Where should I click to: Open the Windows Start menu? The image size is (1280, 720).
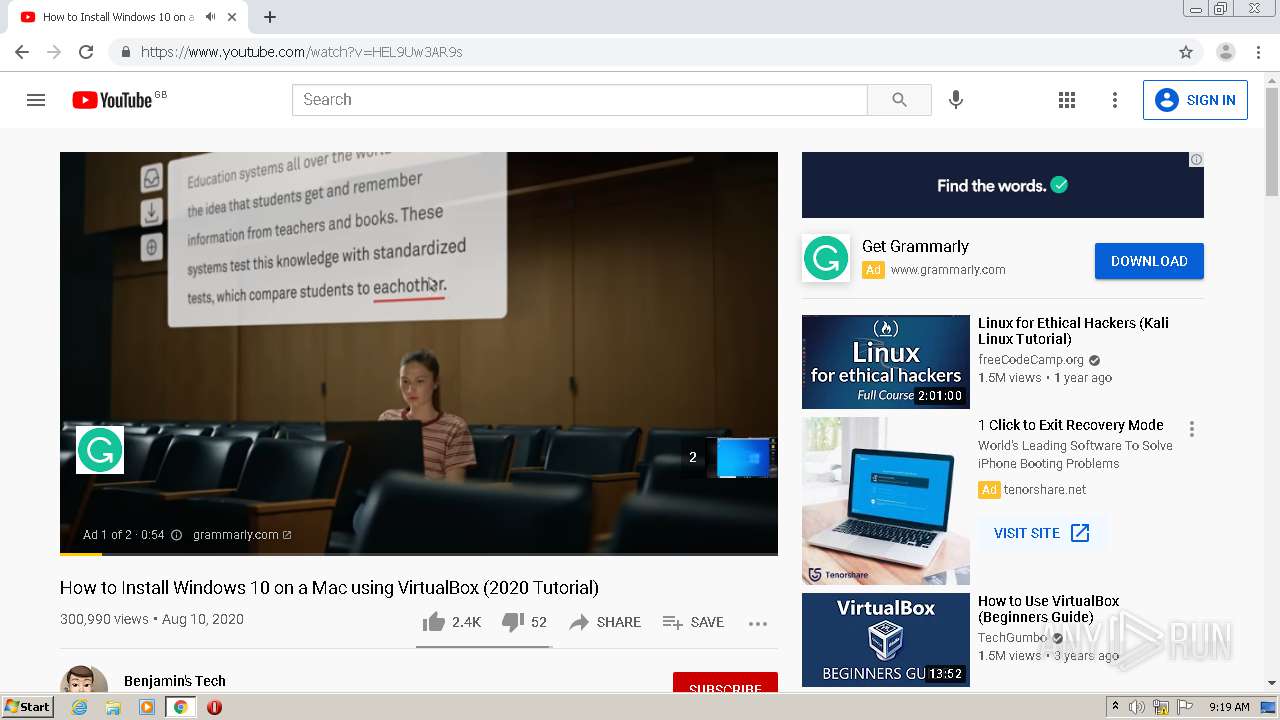coord(27,707)
